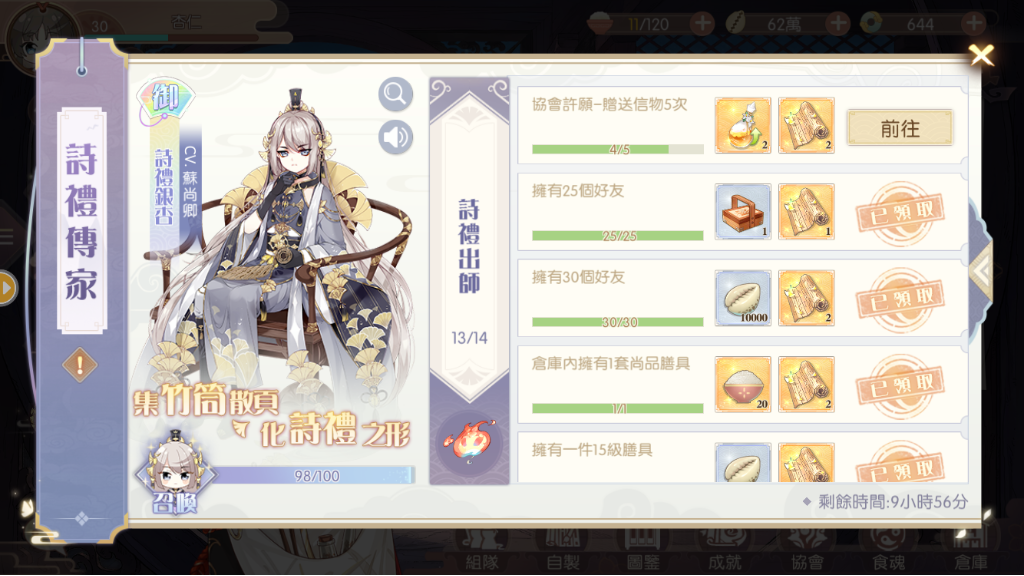This screenshot has width=1024, height=576.
Task: Close the event panel with X
Action: (981, 55)
